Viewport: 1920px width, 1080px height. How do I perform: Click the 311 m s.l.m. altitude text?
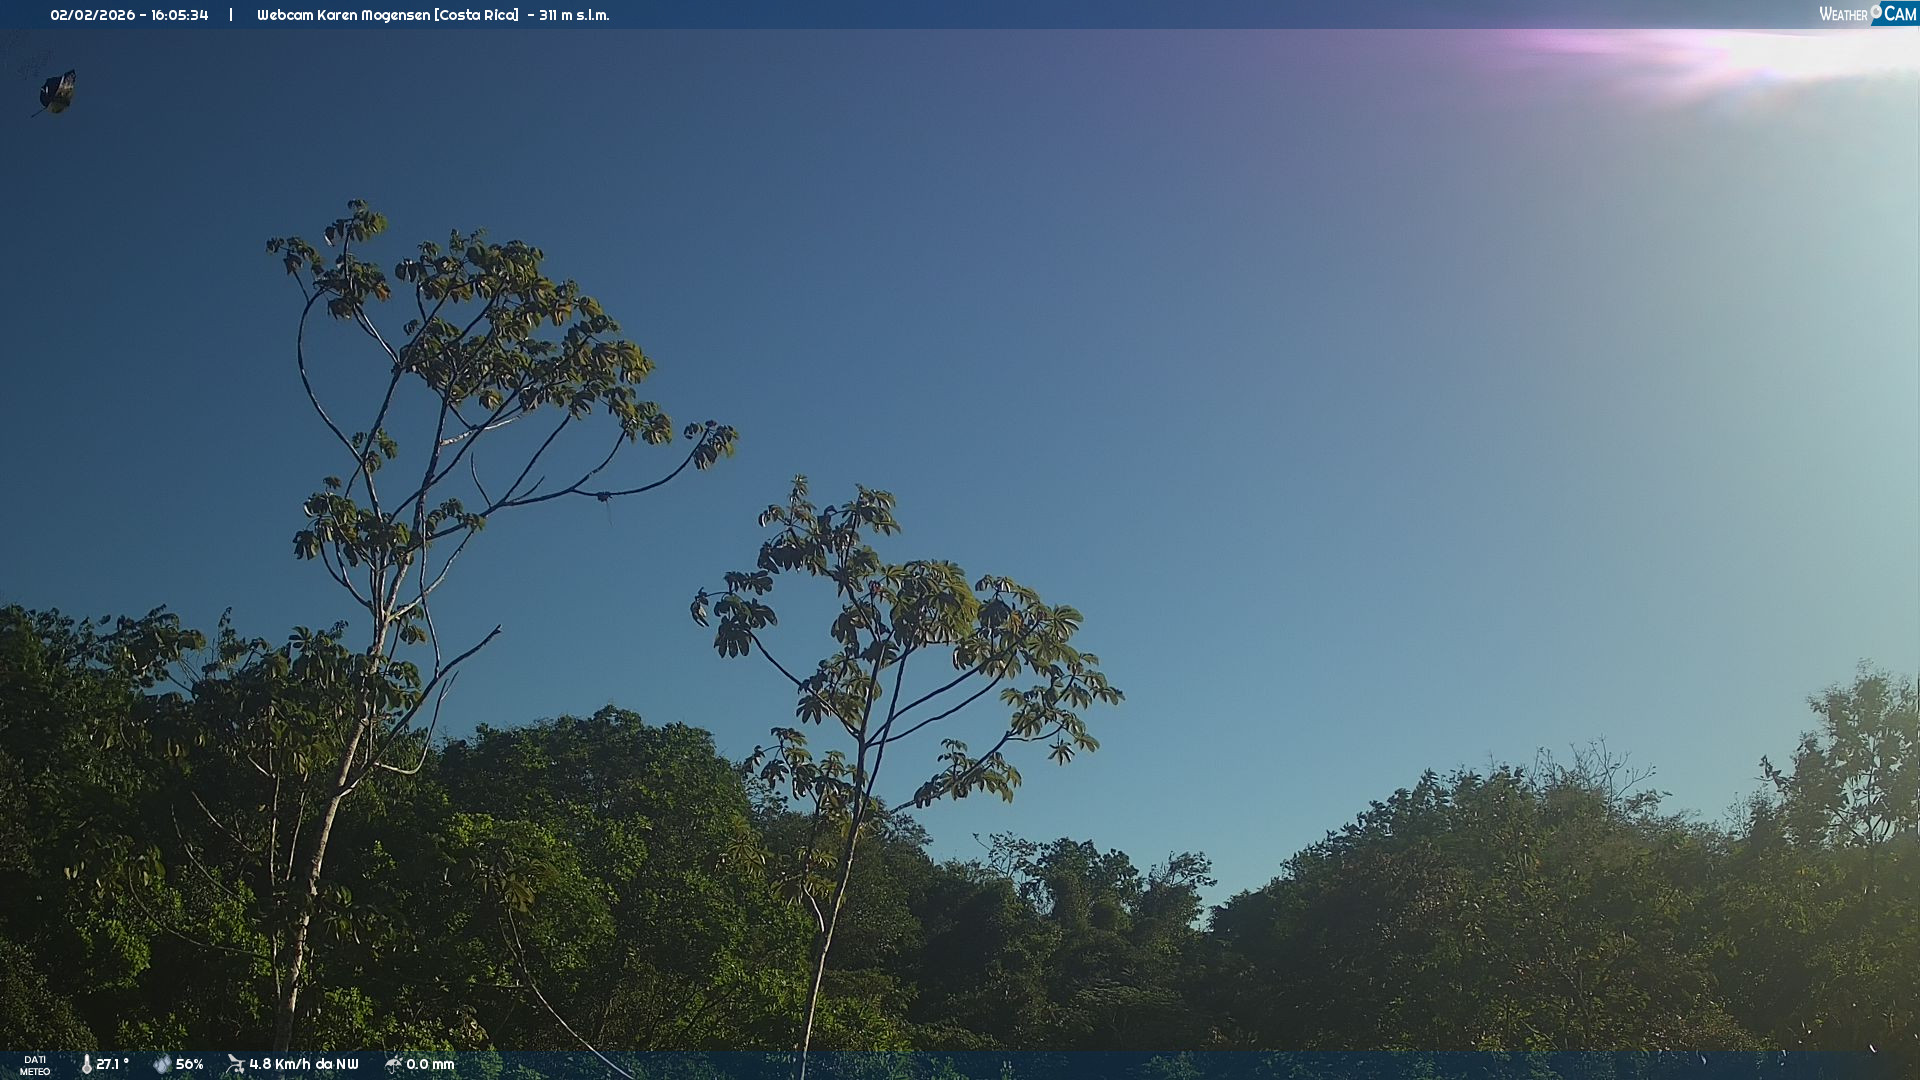pos(573,15)
